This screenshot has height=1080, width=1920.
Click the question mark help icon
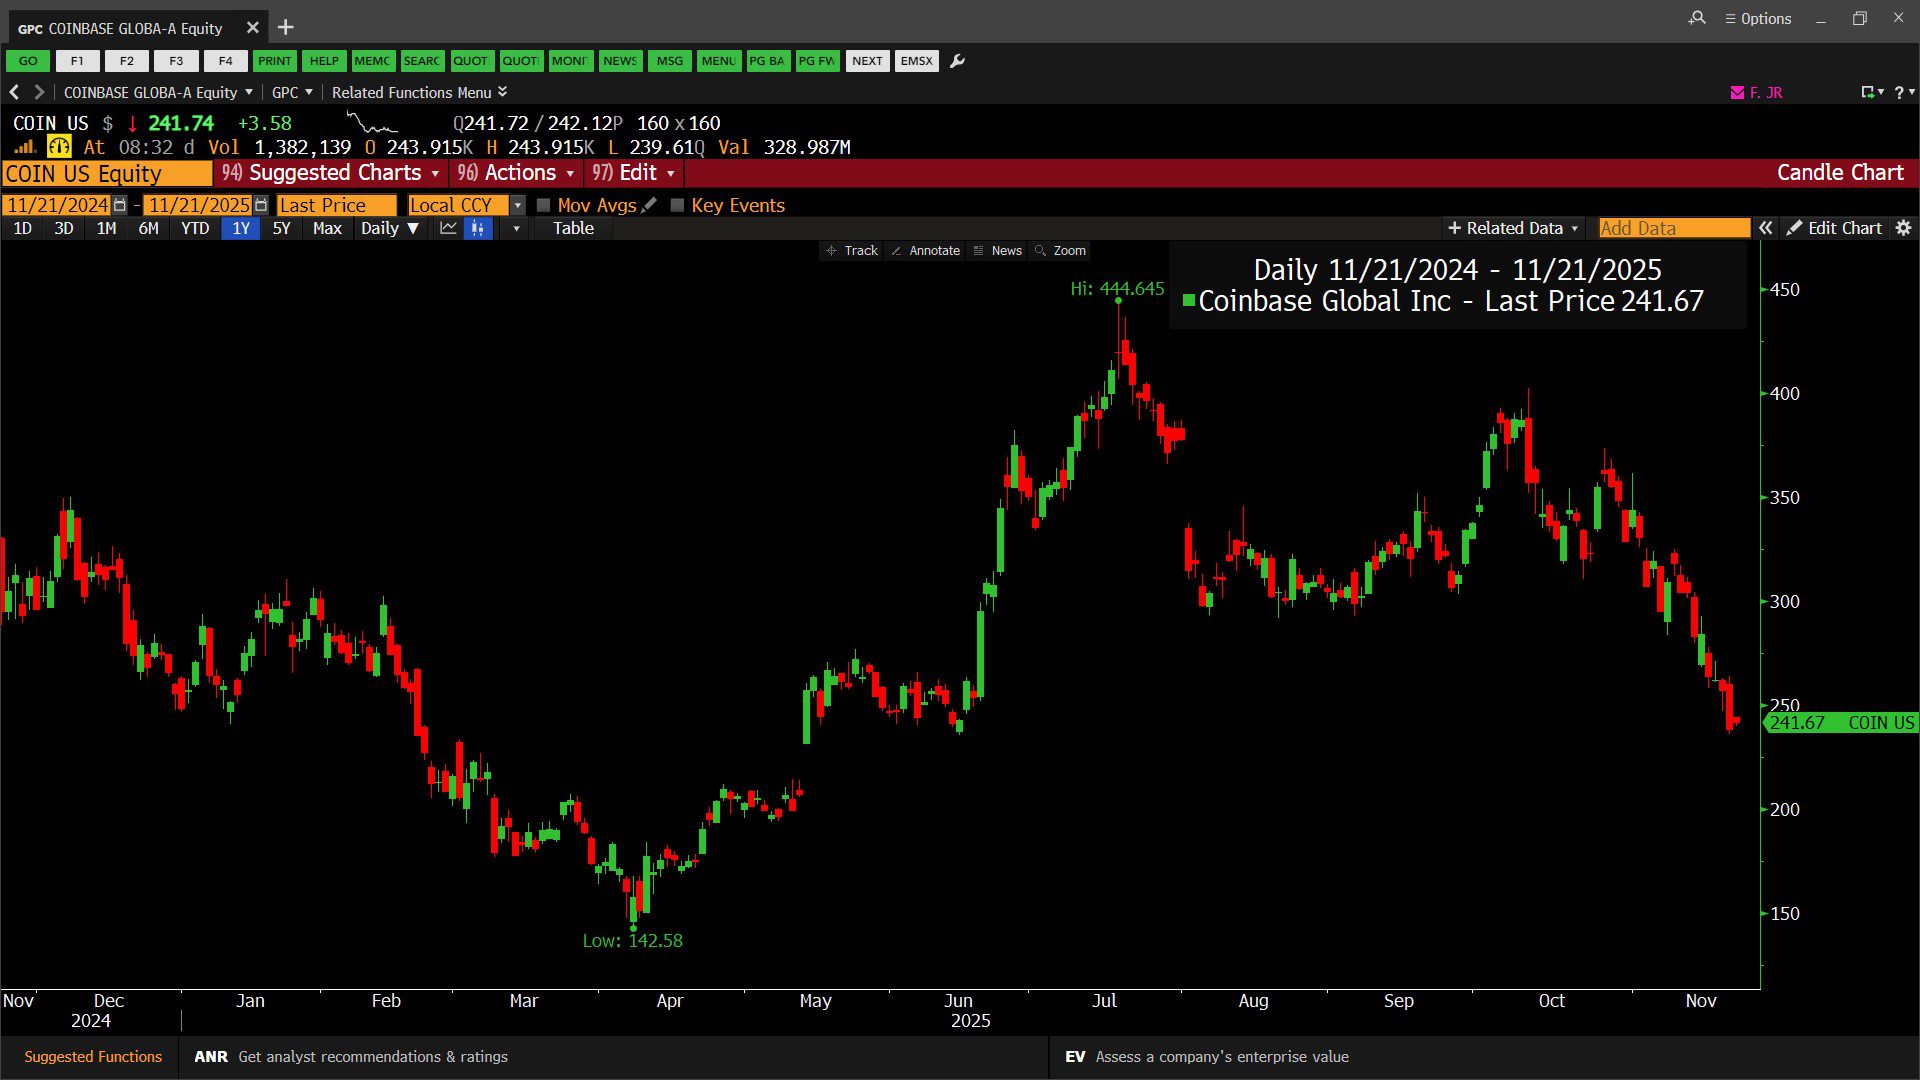coord(1899,92)
